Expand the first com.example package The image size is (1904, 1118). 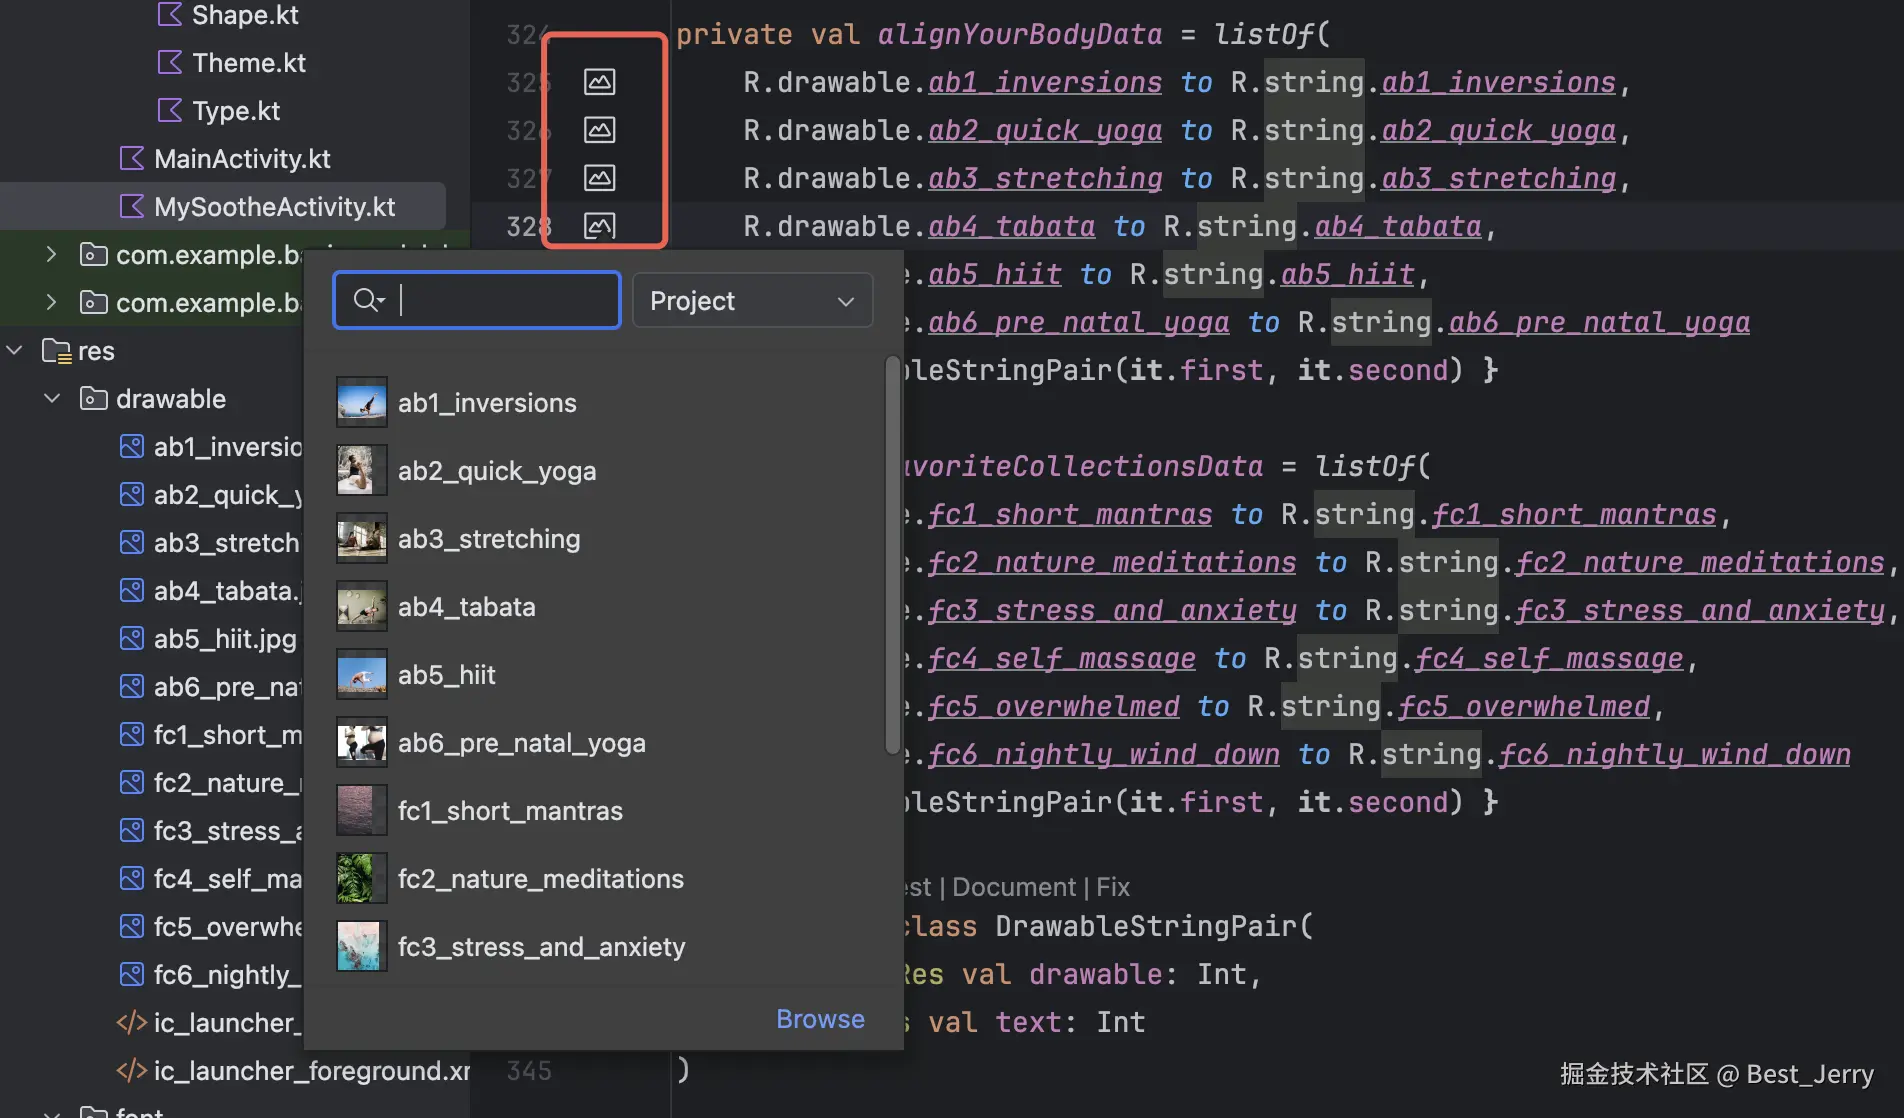(52, 255)
